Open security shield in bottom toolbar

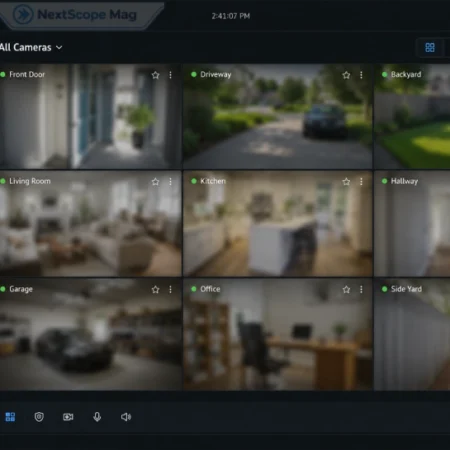point(39,417)
